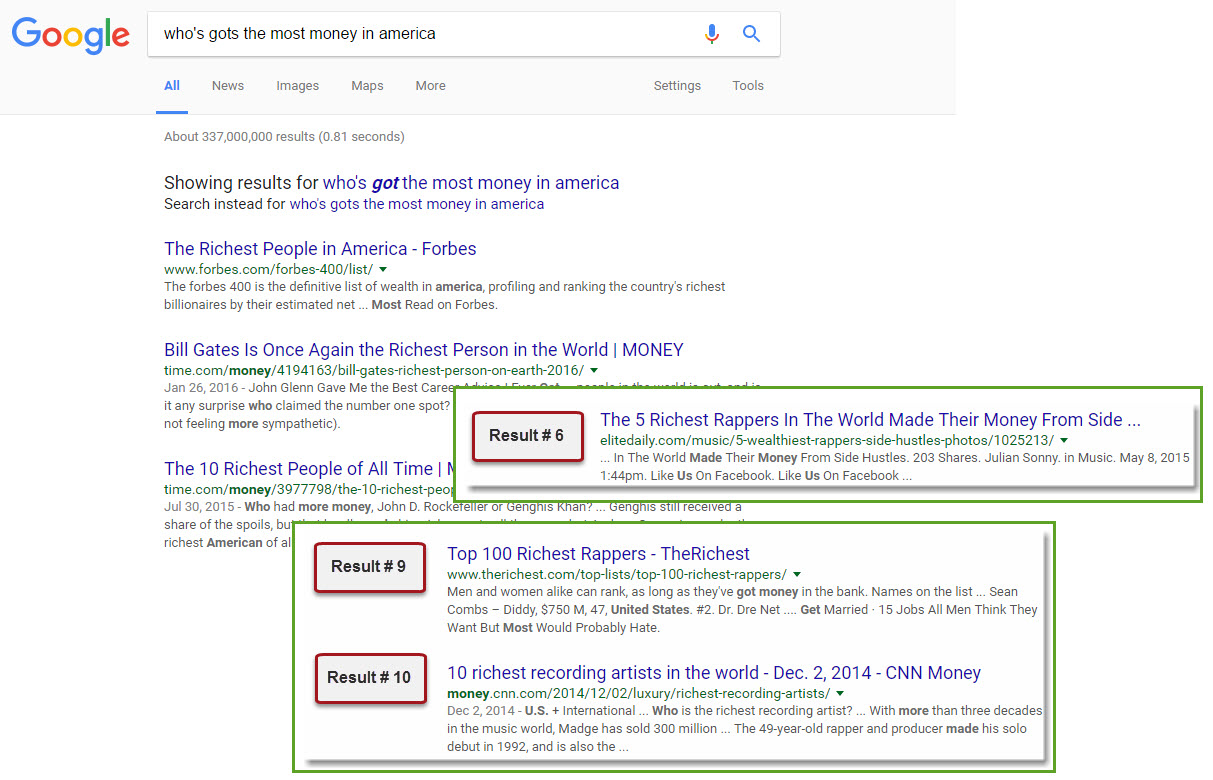Click the elitedaily.com URL text
This screenshot has height=780, width=1213.
tap(827, 441)
